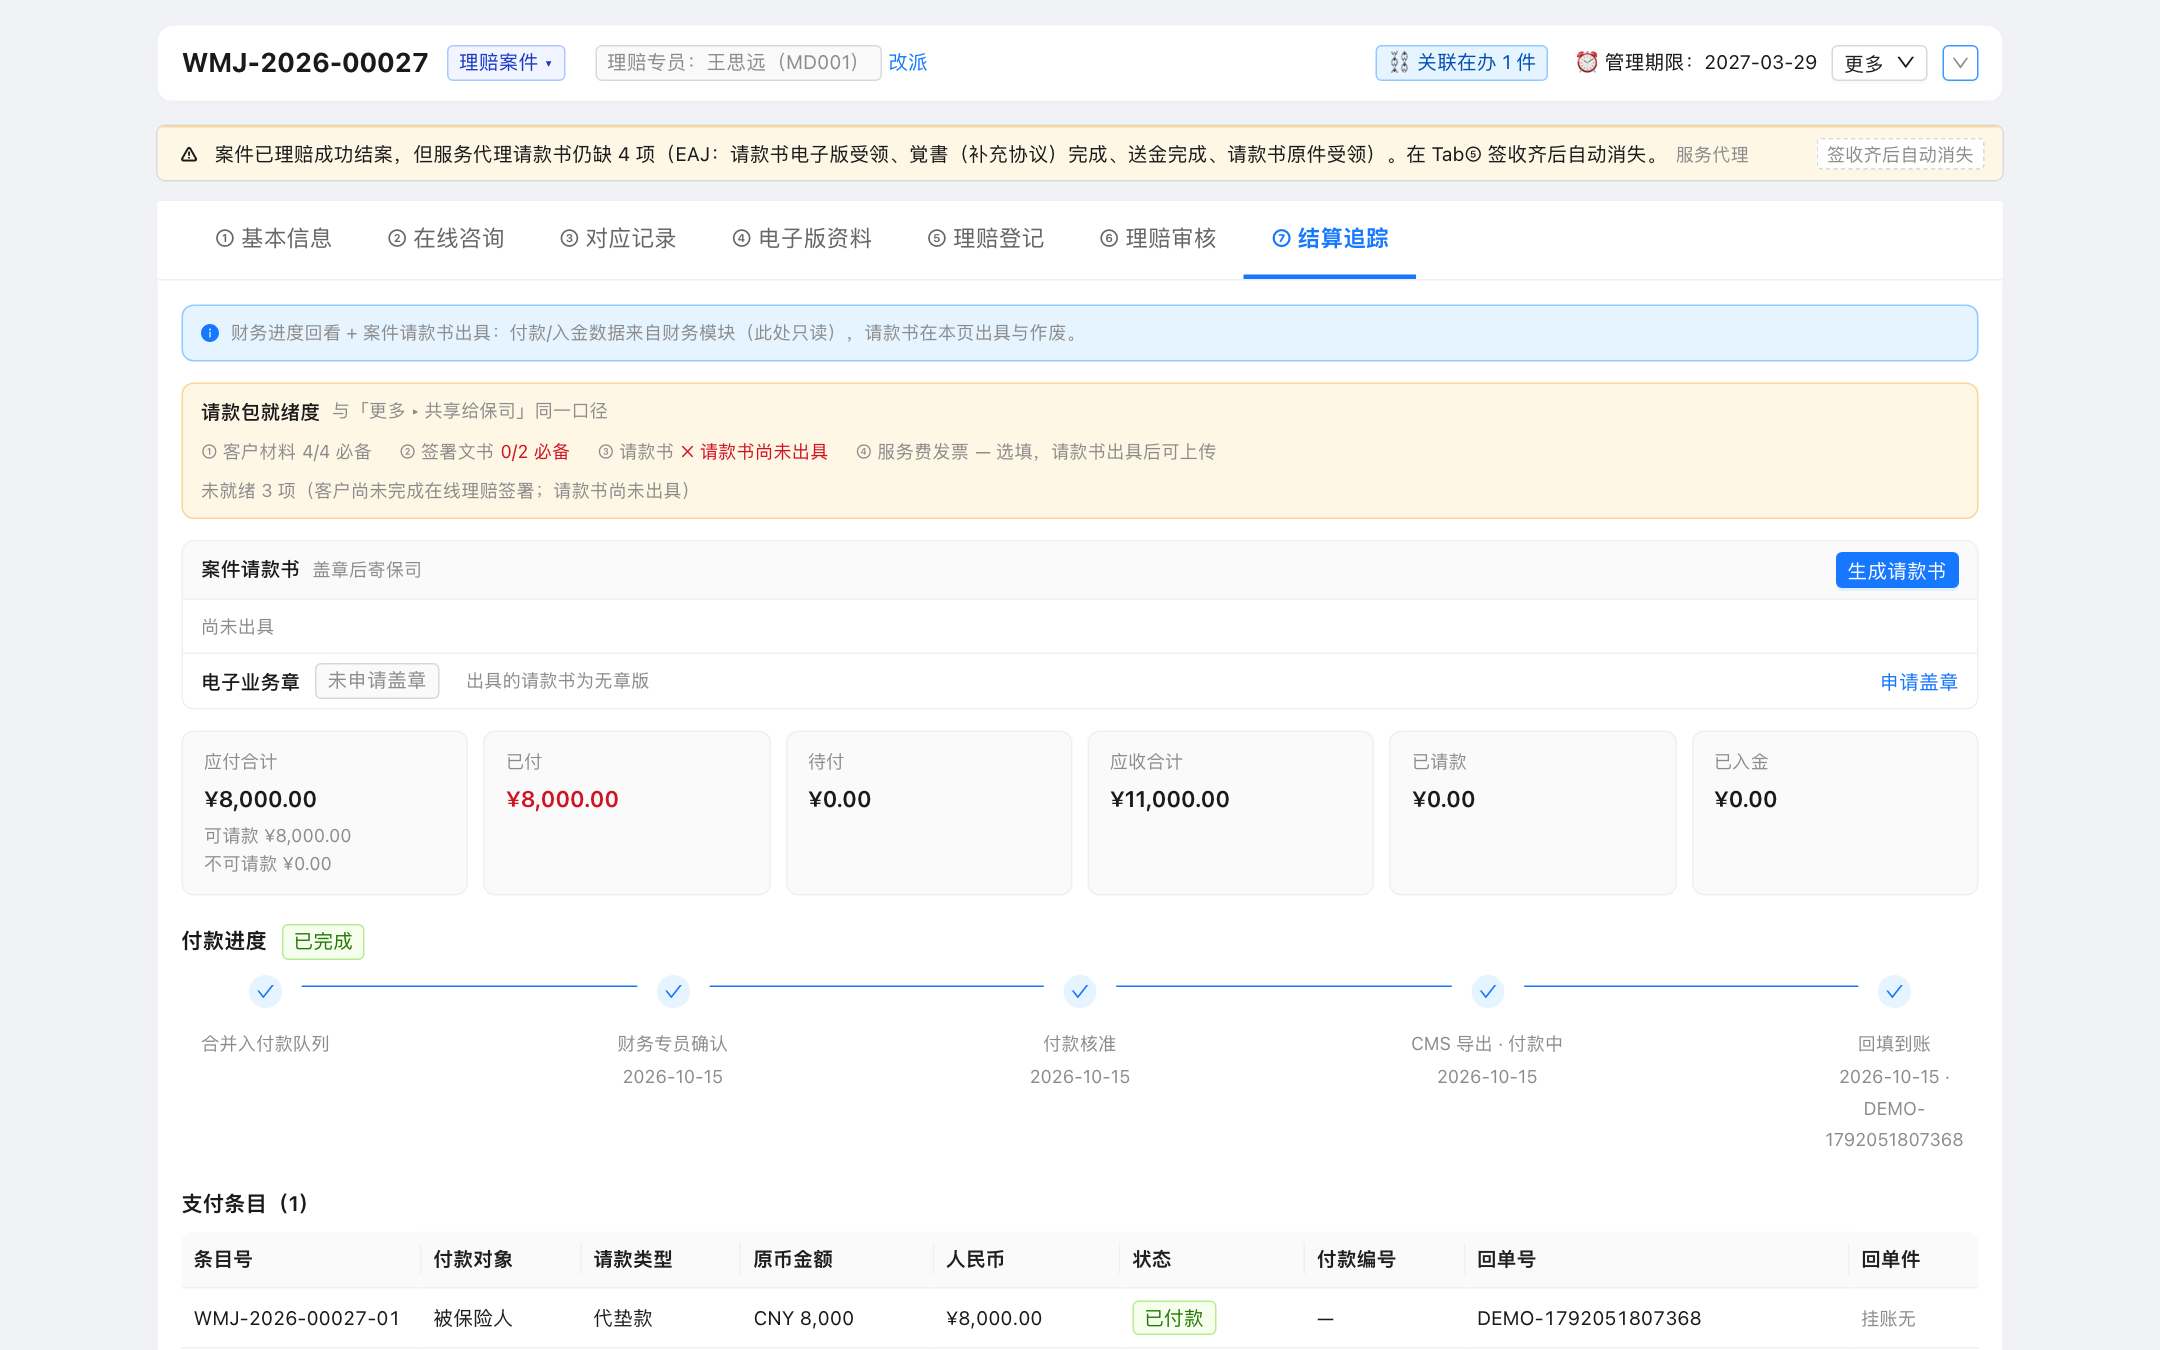Click item number WMJ-2026-00027-01
The height and width of the screenshot is (1350, 2160).
297,1318
